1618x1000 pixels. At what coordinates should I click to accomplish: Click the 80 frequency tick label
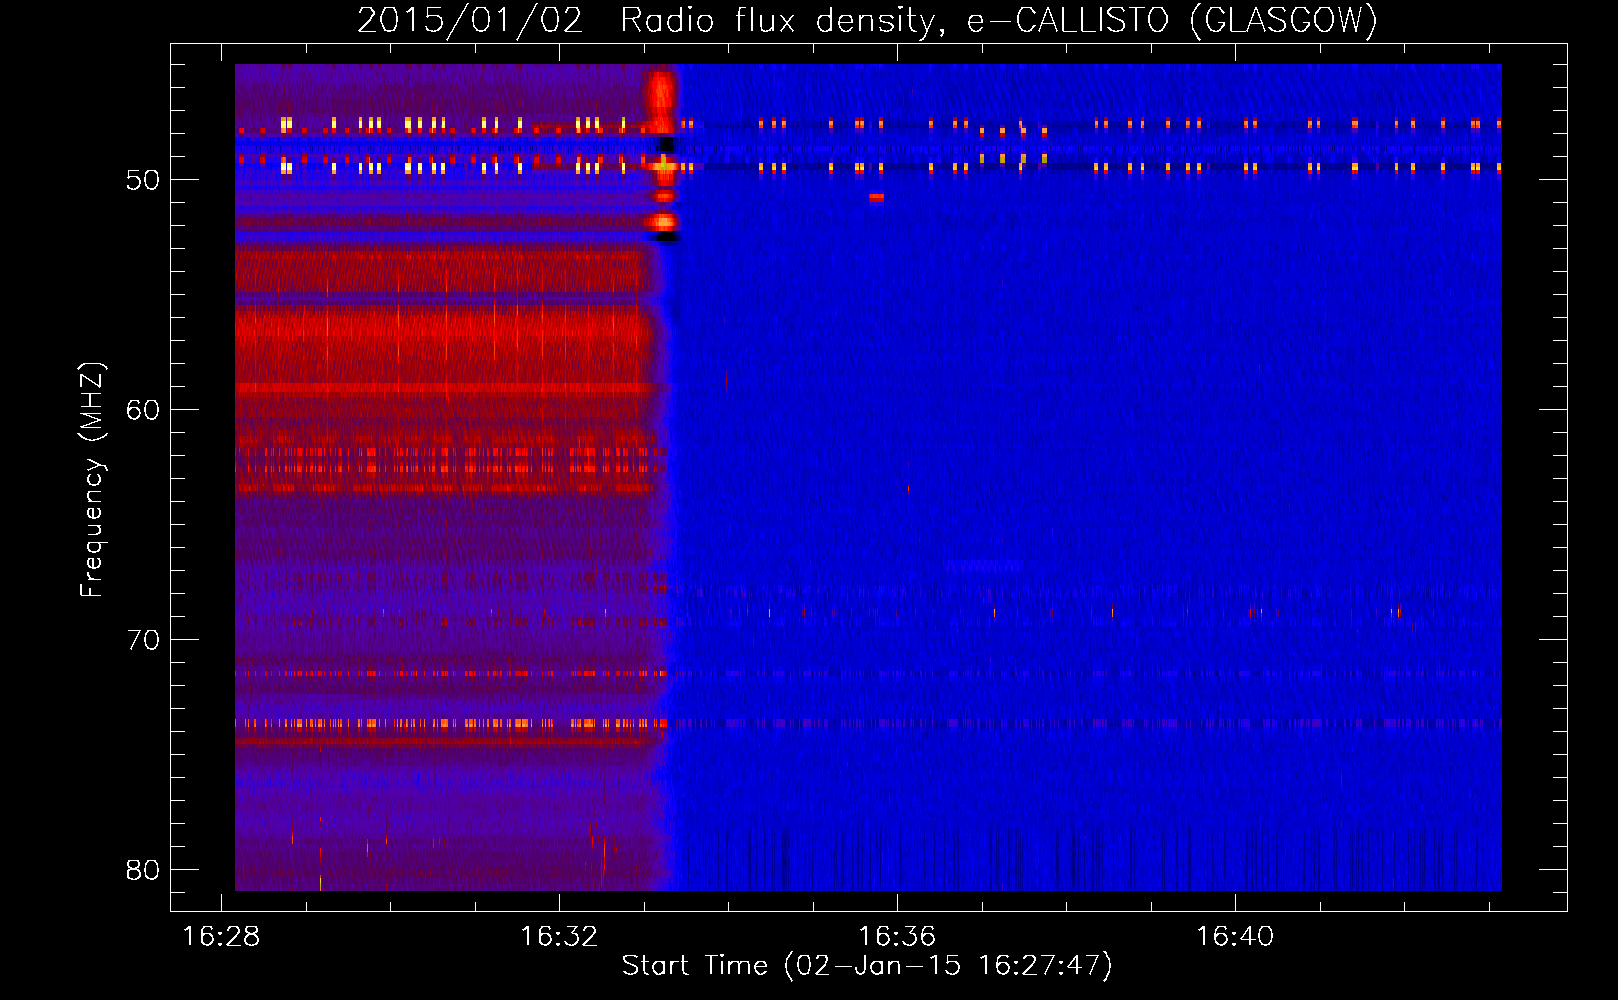[x=143, y=870]
